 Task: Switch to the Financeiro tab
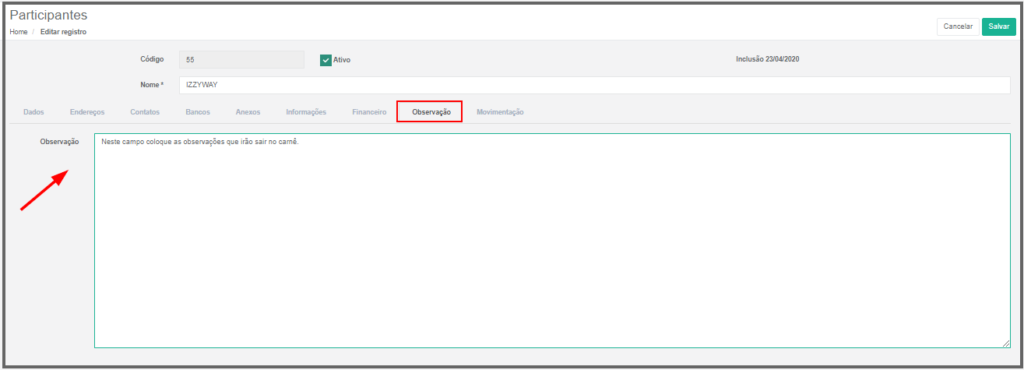point(369,112)
